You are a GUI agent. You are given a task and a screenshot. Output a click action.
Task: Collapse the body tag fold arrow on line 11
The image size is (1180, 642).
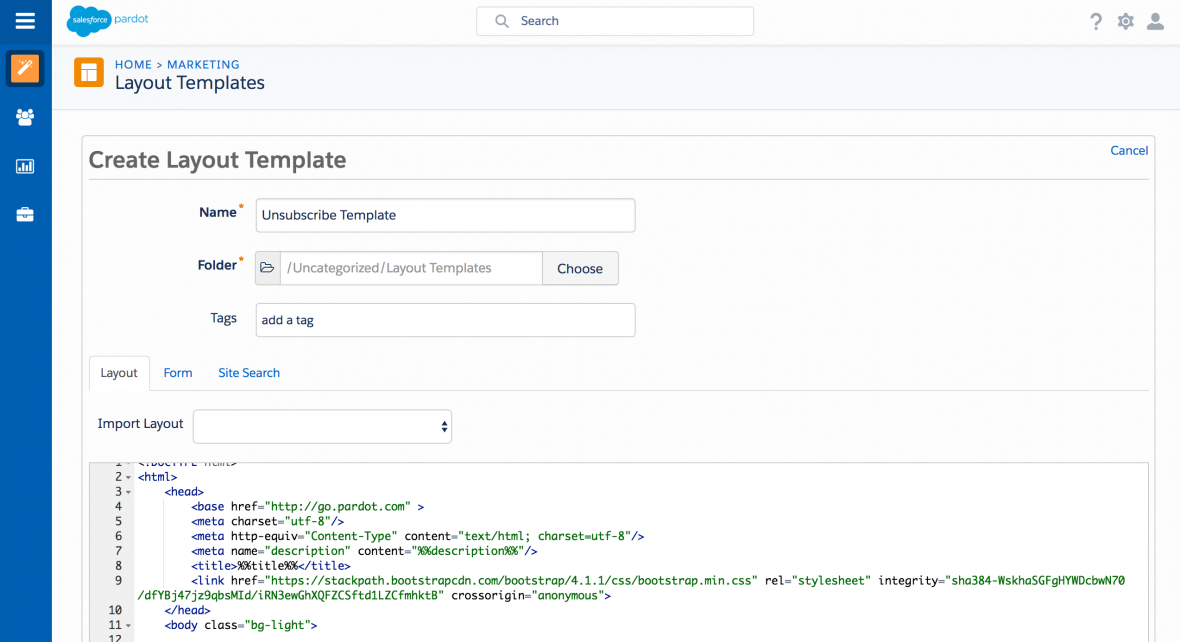[129, 626]
